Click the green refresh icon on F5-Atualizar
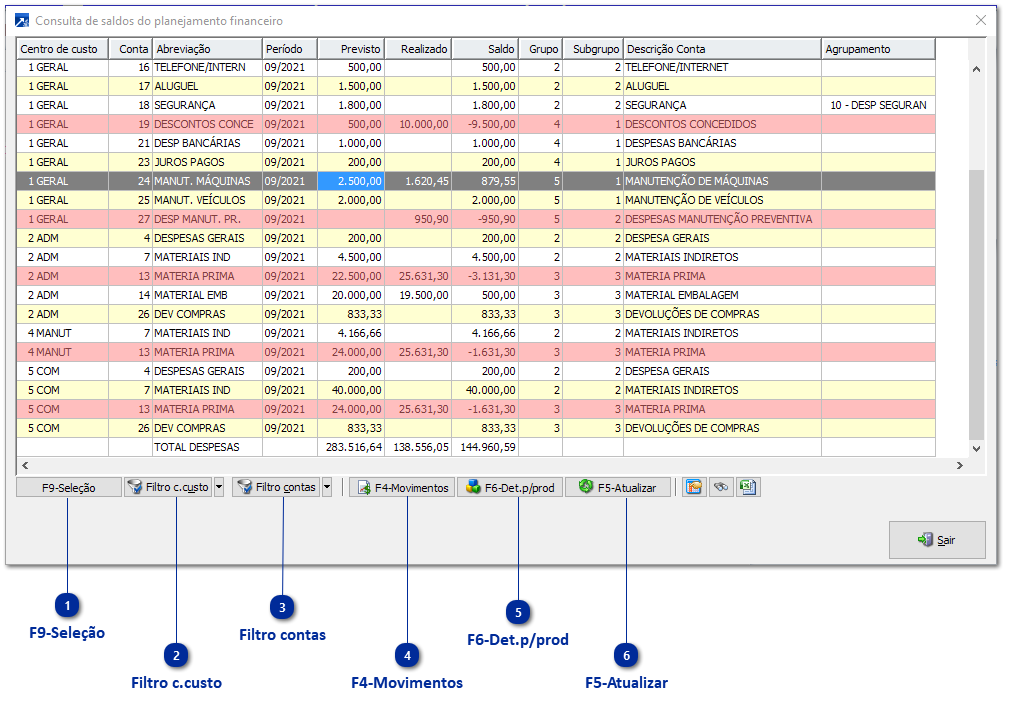 pyautogui.click(x=584, y=488)
